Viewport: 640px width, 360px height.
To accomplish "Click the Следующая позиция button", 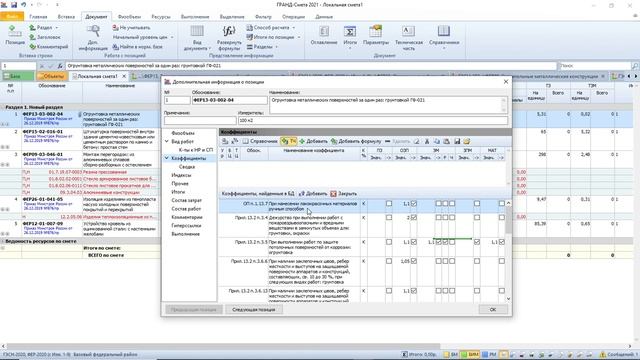I will [x=253, y=309].
